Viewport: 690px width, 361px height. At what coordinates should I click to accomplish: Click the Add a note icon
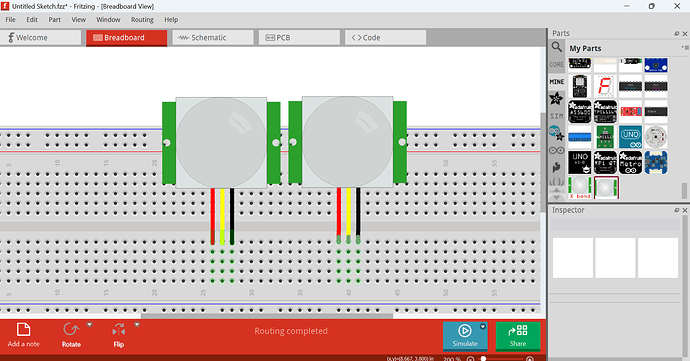tap(23, 329)
